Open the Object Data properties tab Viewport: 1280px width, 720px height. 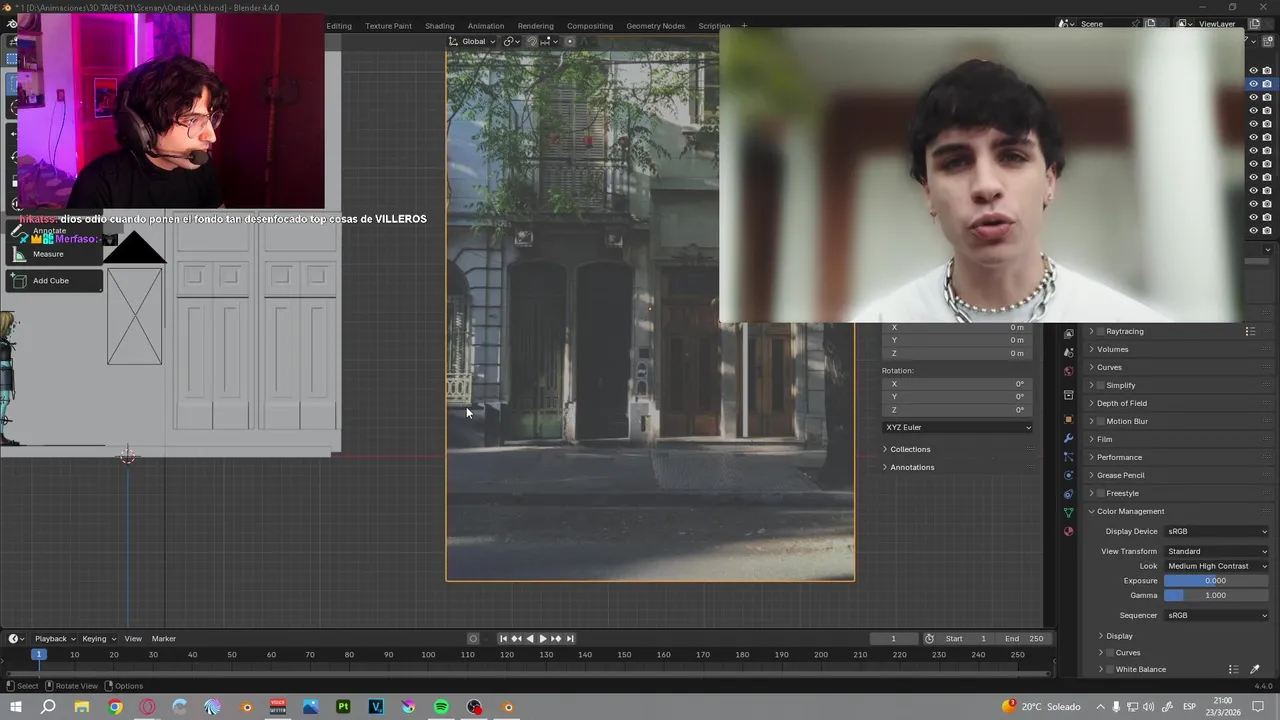click(x=1068, y=513)
